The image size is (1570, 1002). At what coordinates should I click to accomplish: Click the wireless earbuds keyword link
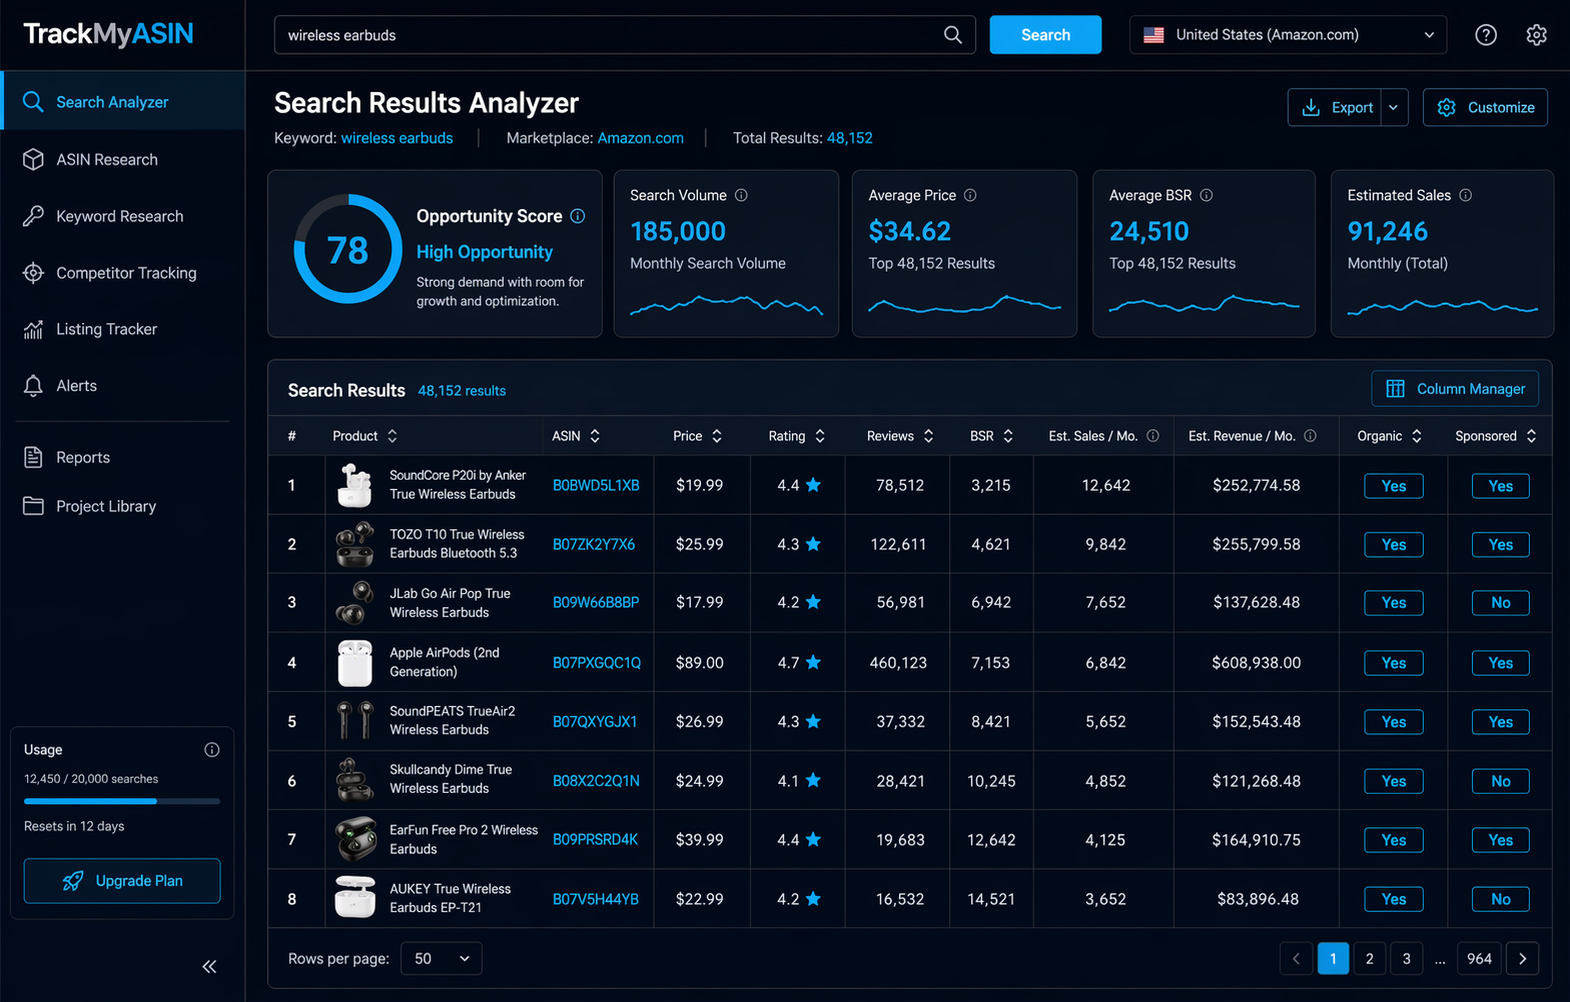[397, 138]
